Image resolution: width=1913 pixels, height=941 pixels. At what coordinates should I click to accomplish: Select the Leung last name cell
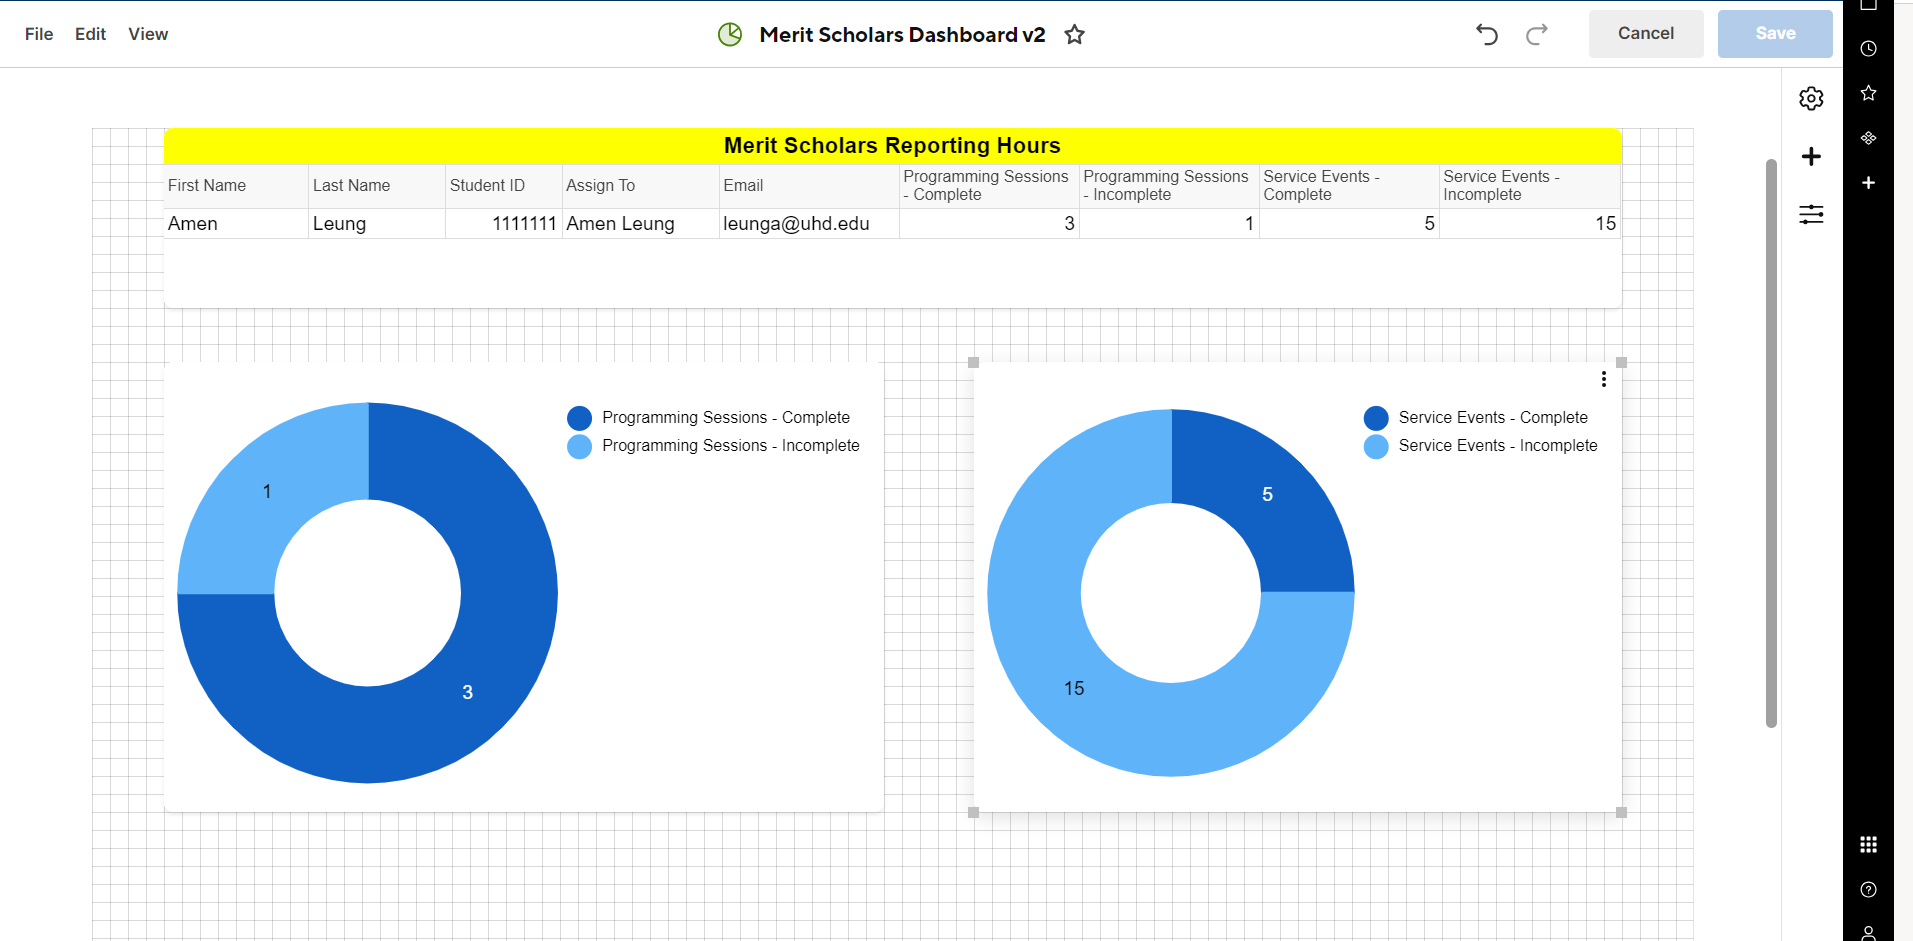point(377,224)
